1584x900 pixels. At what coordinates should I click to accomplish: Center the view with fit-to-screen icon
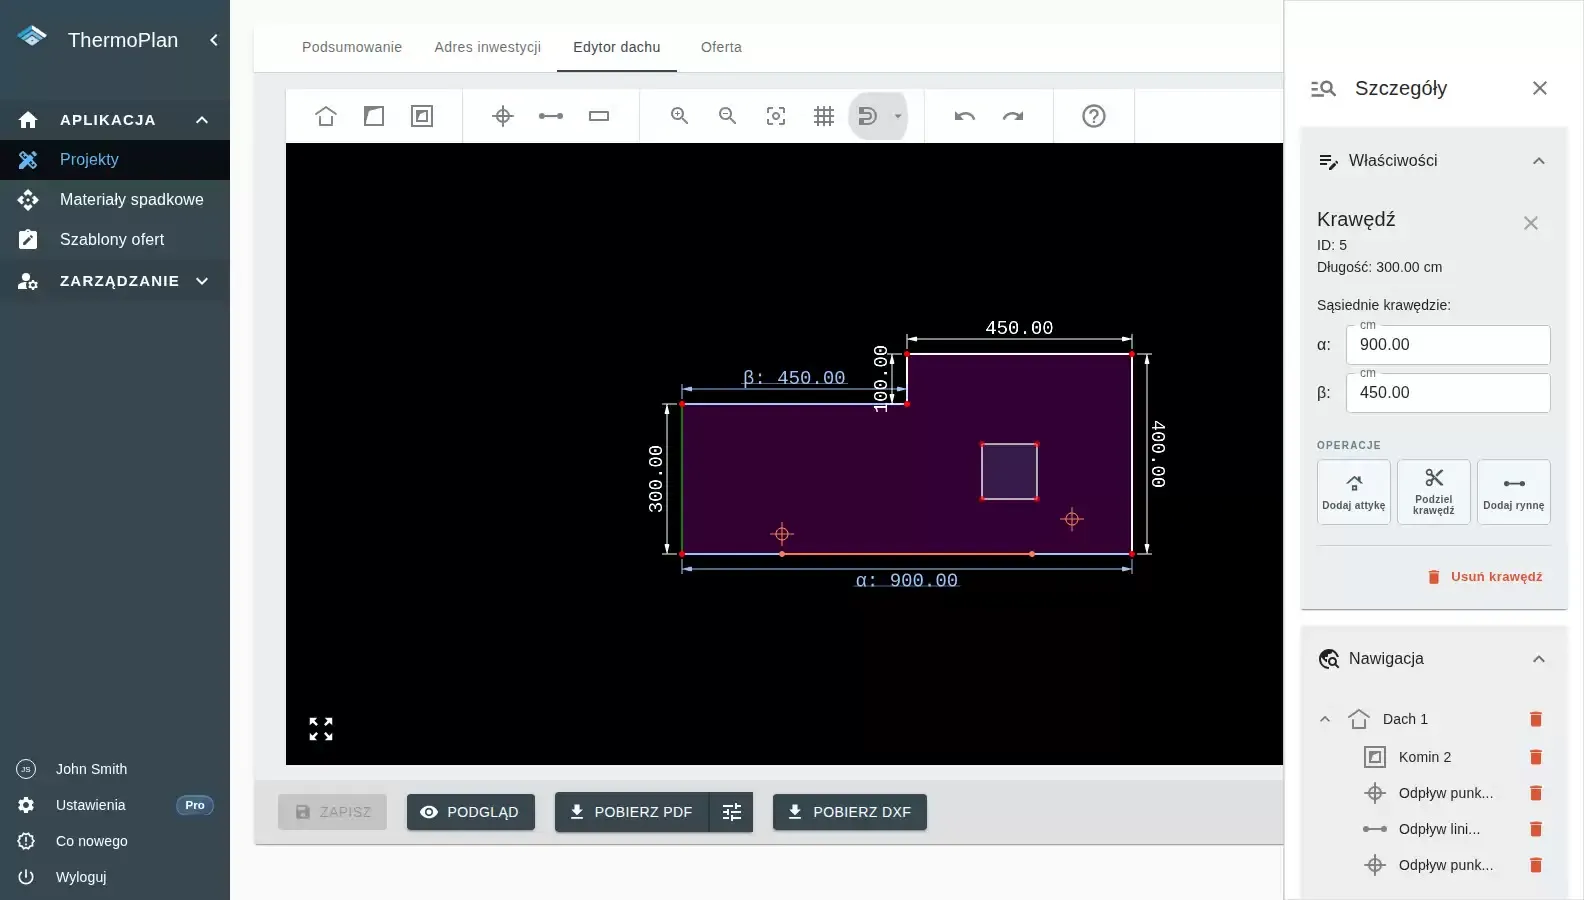pyautogui.click(x=776, y=116)
